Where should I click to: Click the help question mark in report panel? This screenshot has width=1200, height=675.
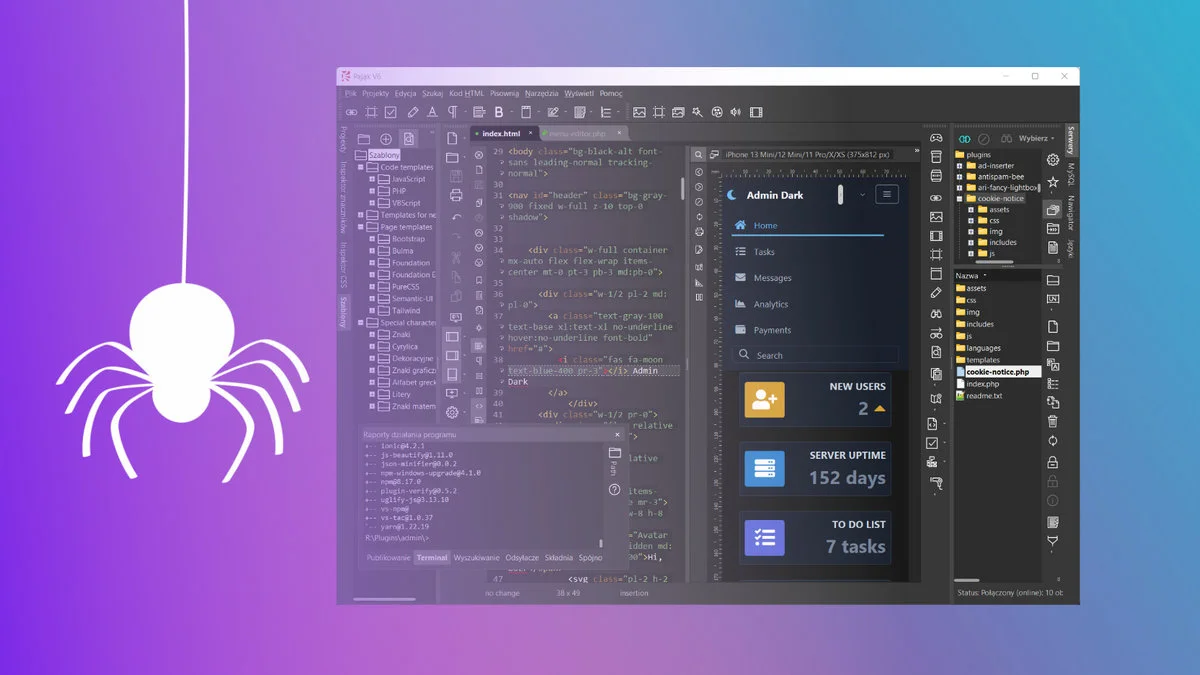[x=614, y=489]
